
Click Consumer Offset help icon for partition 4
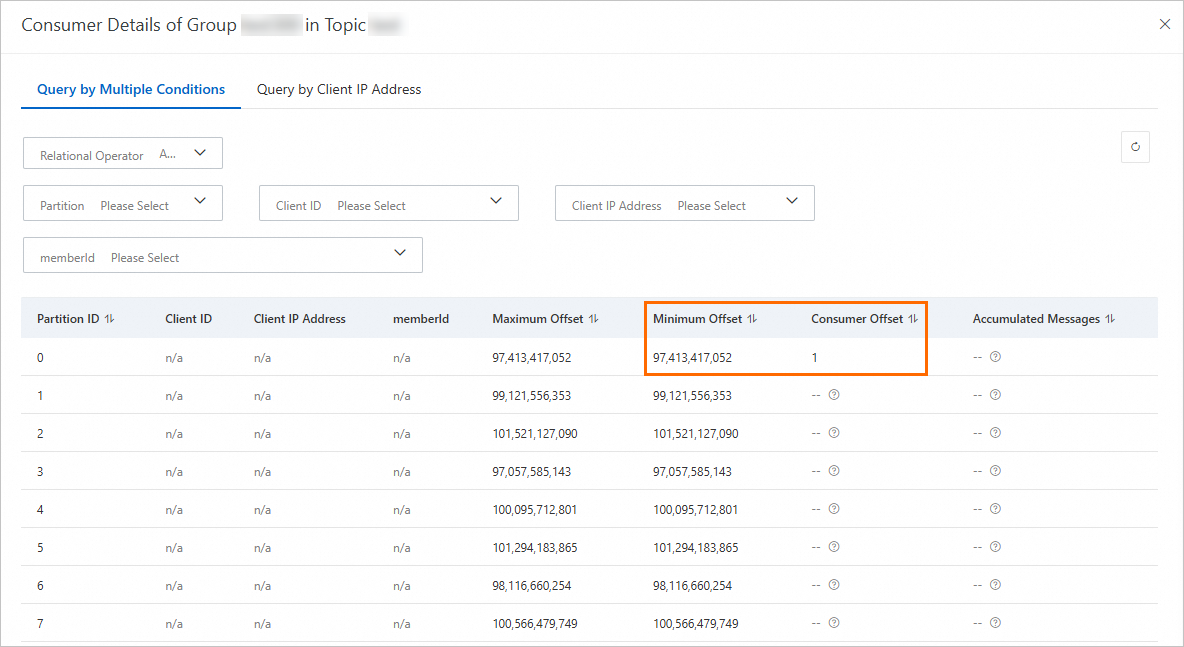(834, 508)
